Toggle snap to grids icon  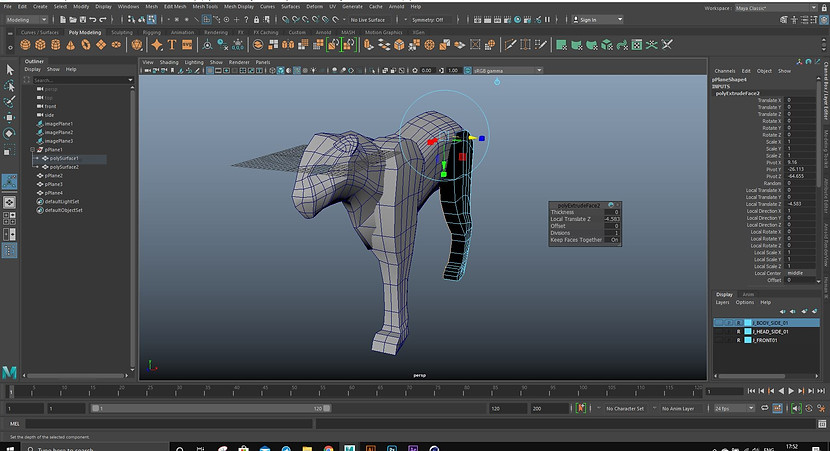click(285, 20)
